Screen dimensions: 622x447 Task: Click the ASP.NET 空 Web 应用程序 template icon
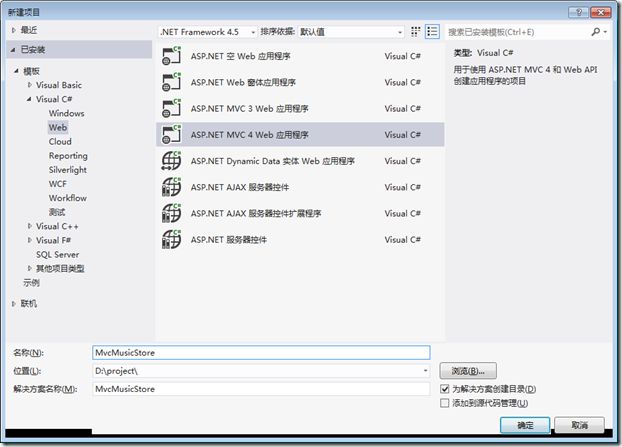tap(171, 56)
